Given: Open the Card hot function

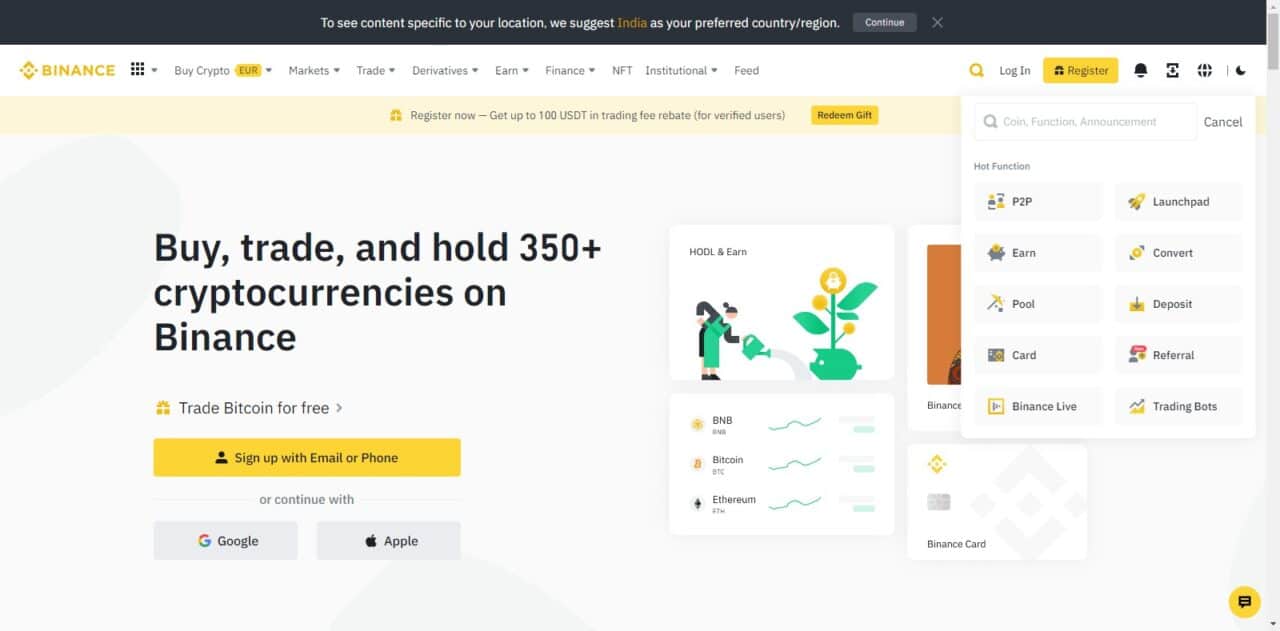Looking at the screenshot, I should [x=1038, y=355].
